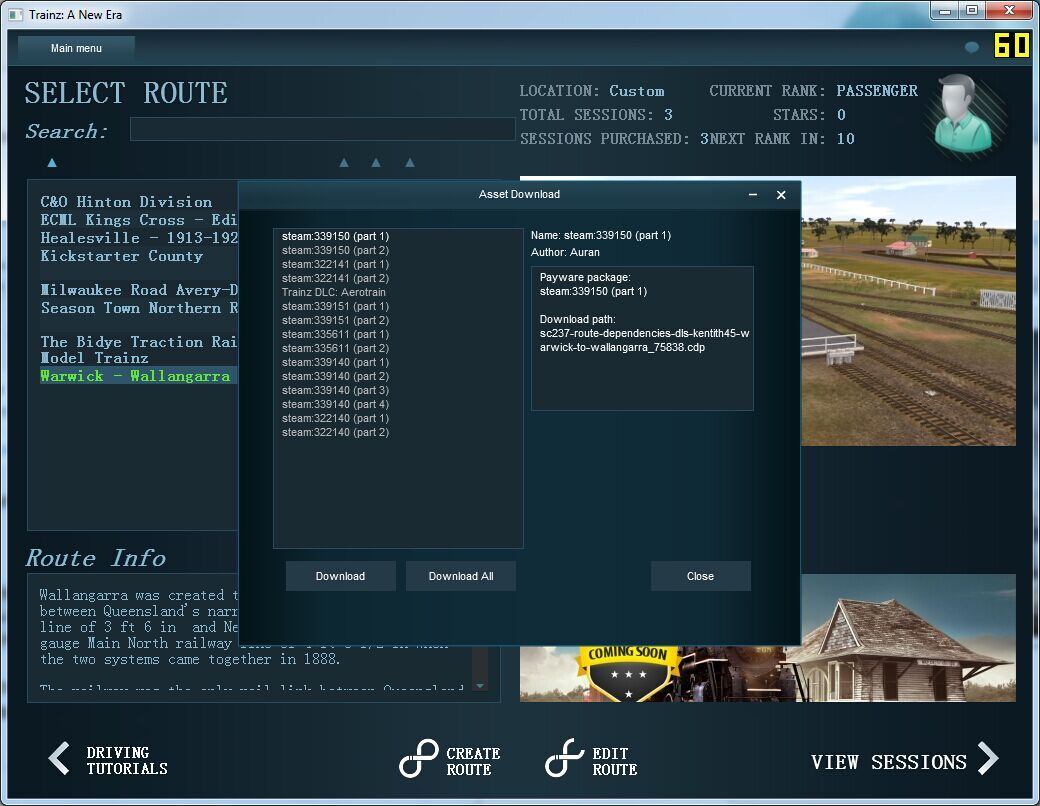The height and width of the screenshot is (806, 1040).
Task: Click the Edit Route icon
Action: point(564,758)
